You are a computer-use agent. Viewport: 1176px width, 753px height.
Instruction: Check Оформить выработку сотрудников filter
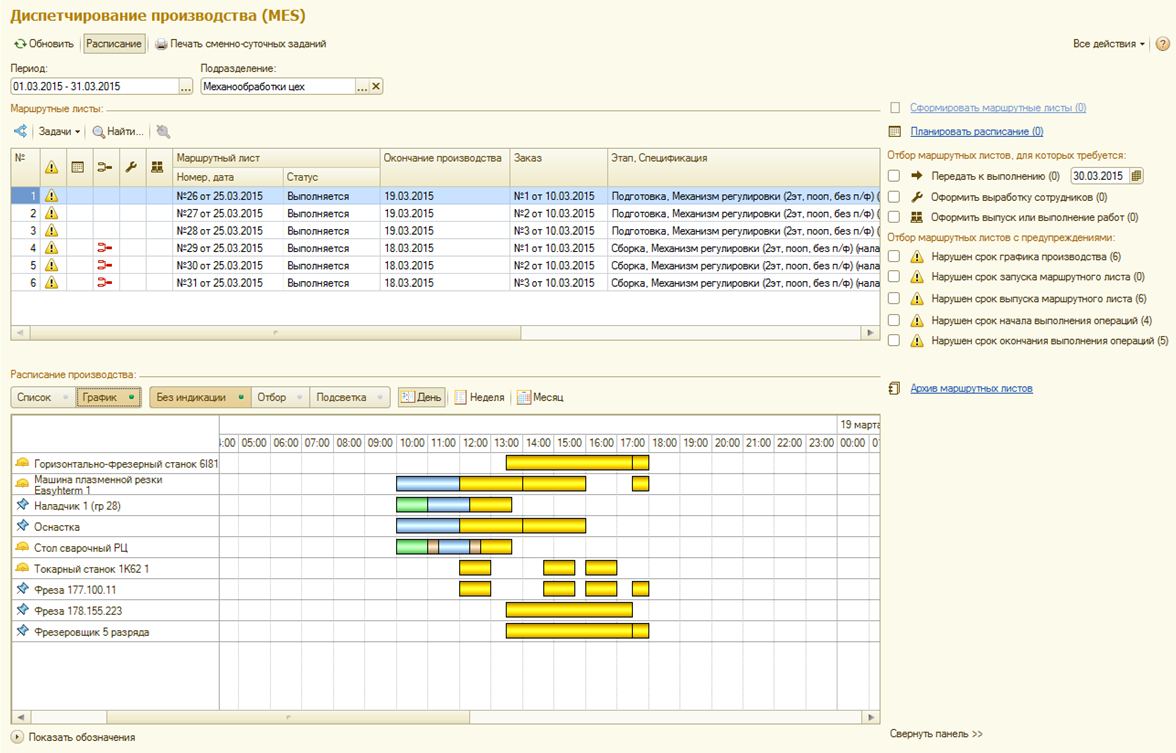(894, 197)
